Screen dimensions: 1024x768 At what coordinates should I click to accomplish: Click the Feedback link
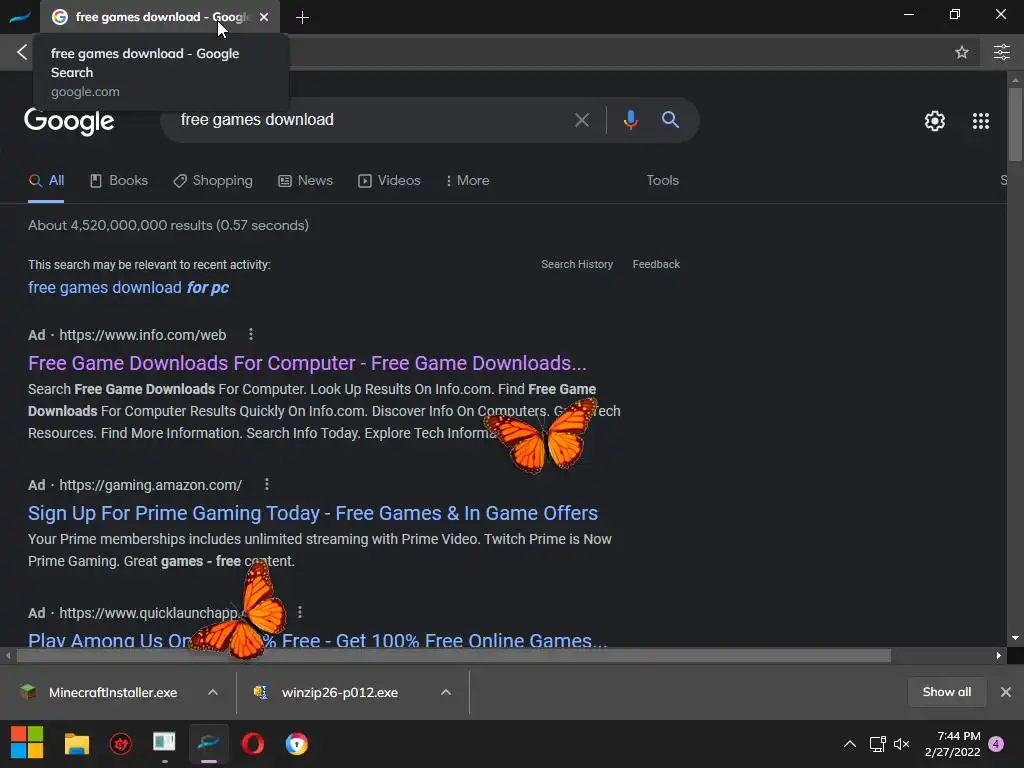pos(656,264)
